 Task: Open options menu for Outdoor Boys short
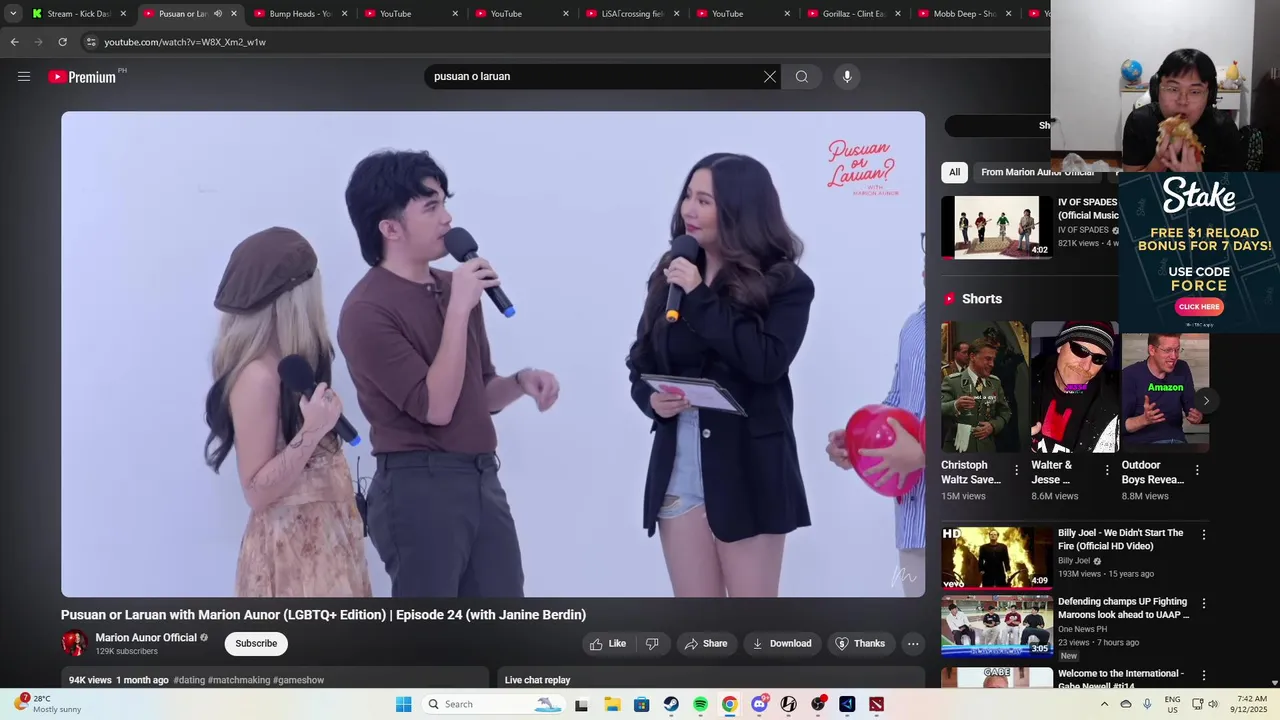1197,470
